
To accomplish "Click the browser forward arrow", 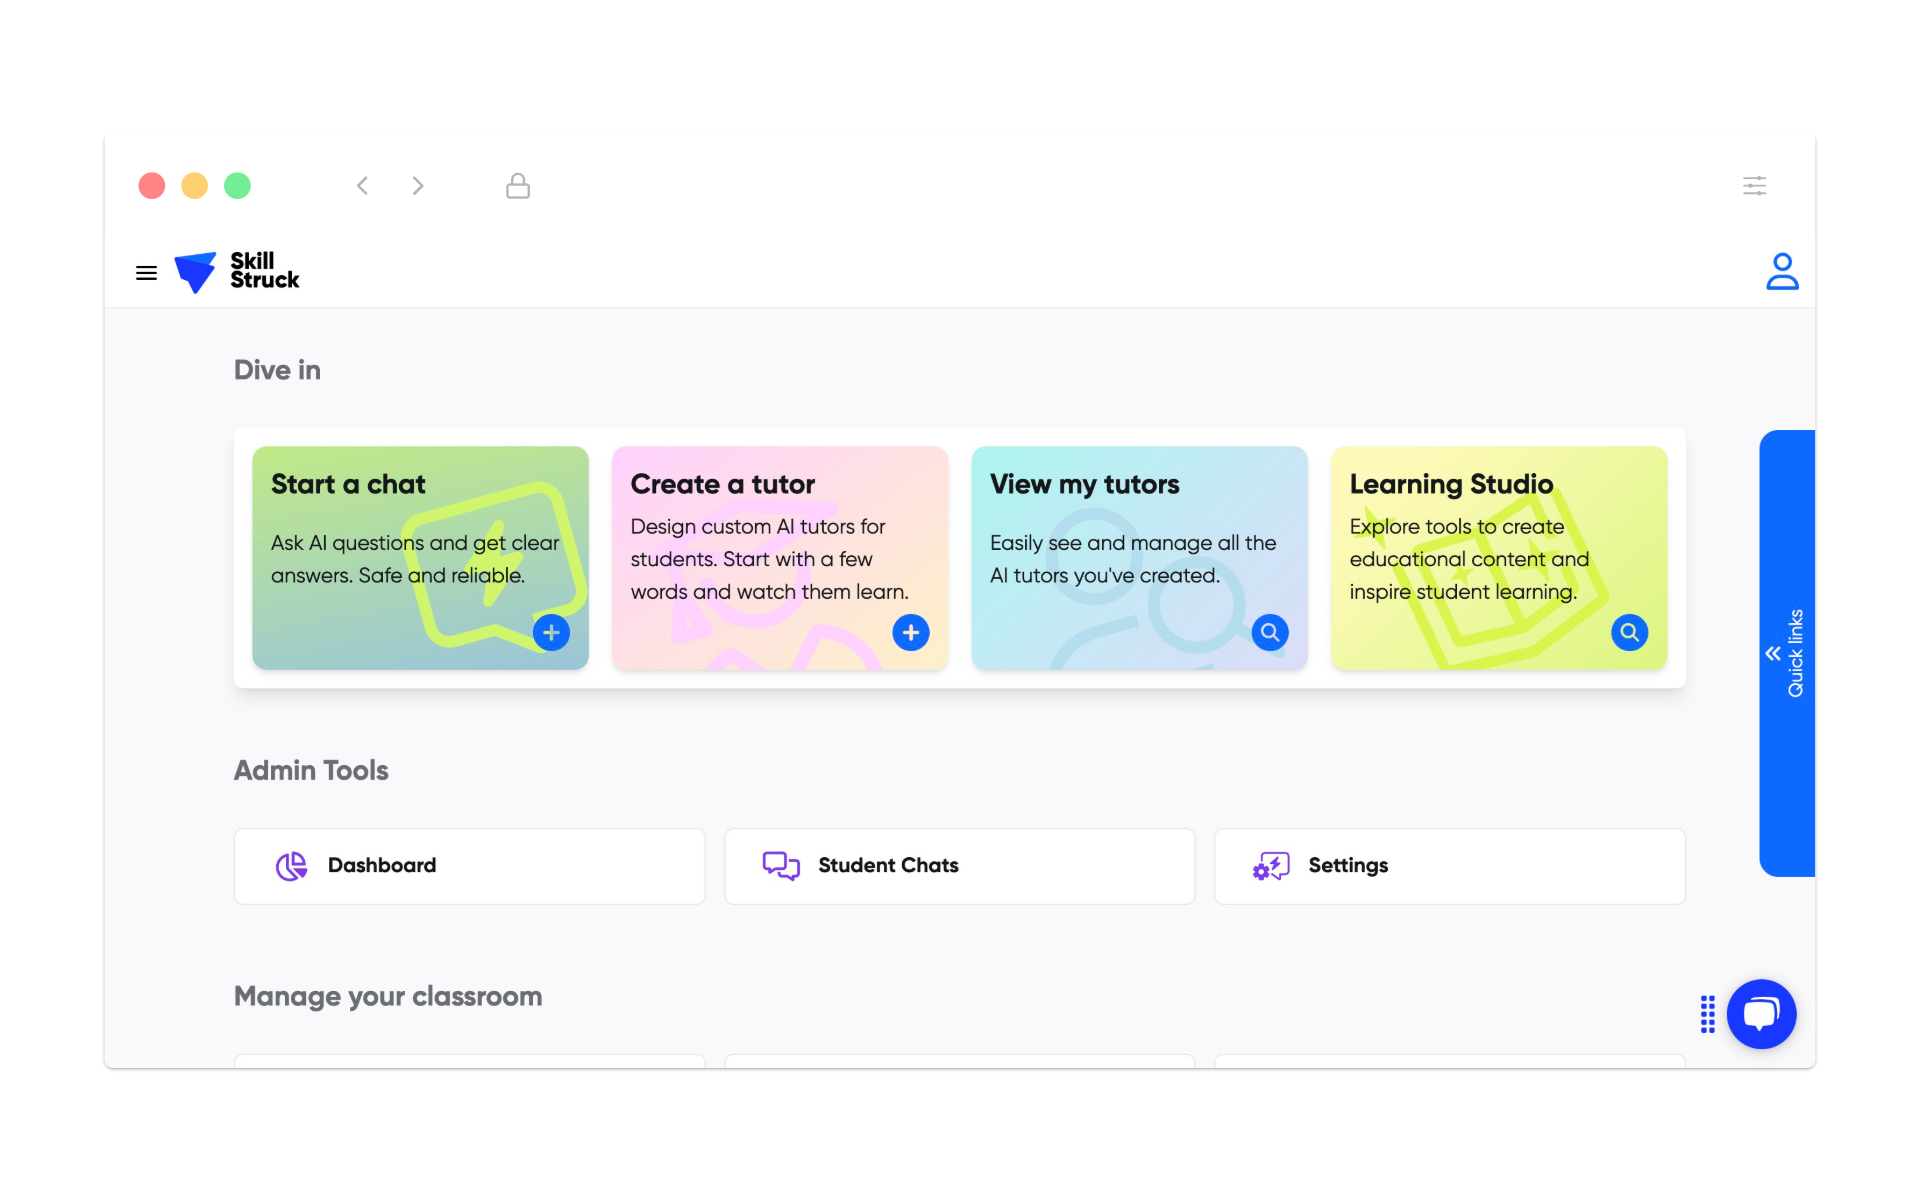I will [418, 186].
